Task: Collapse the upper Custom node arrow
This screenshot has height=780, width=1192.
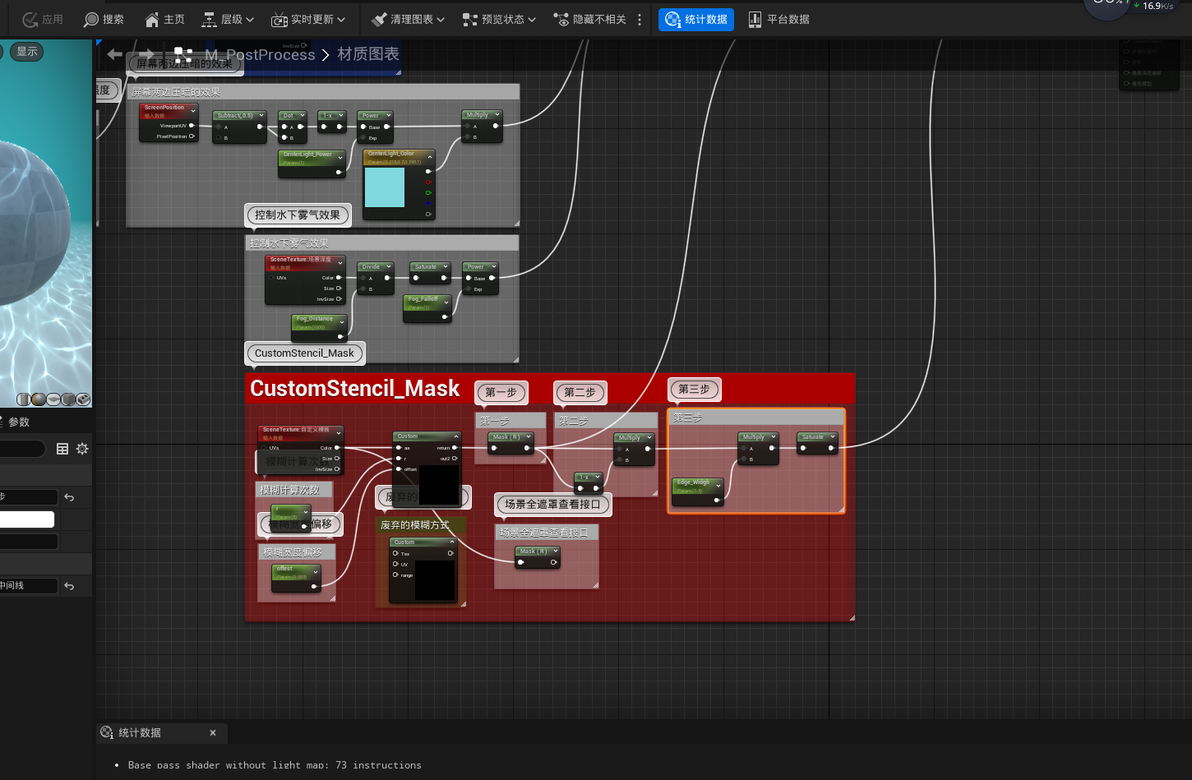Action: [456, 436]
